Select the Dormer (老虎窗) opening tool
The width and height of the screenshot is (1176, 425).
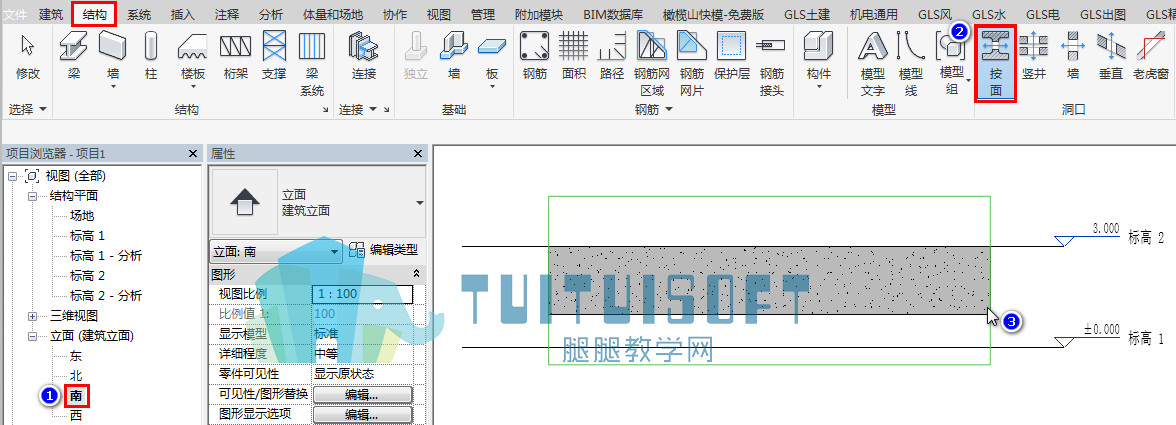[1150, 56]
